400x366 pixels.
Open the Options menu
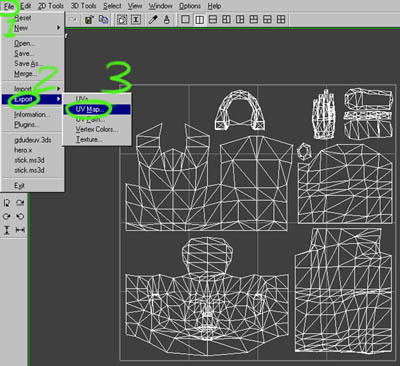(x=190, y=6)
